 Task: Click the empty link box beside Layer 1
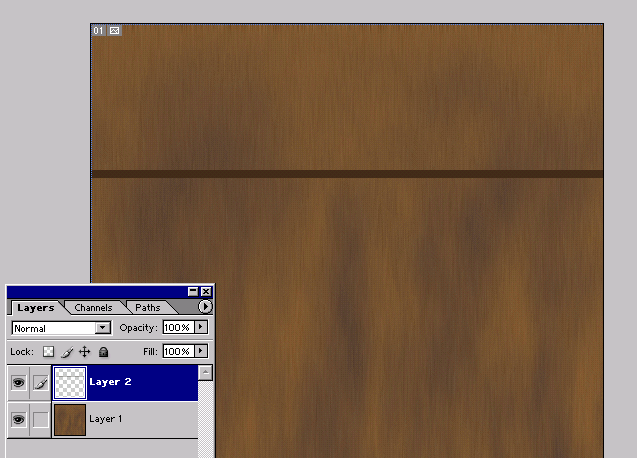[x=41, y=419]
